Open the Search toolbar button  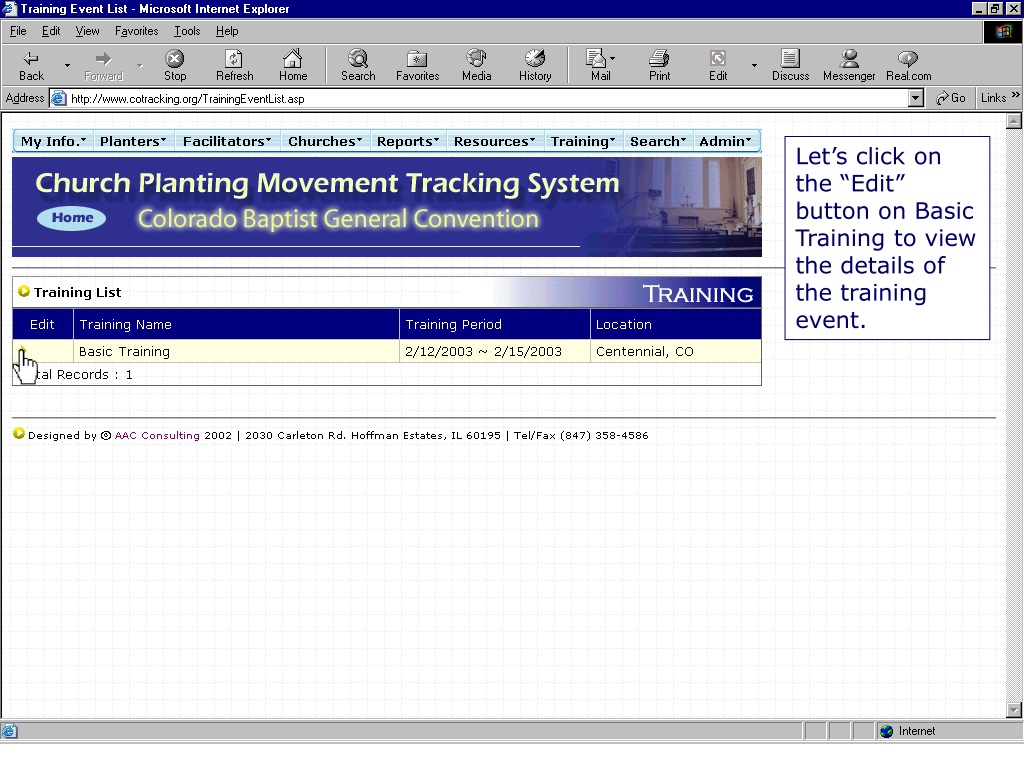[x=358, y=65]
